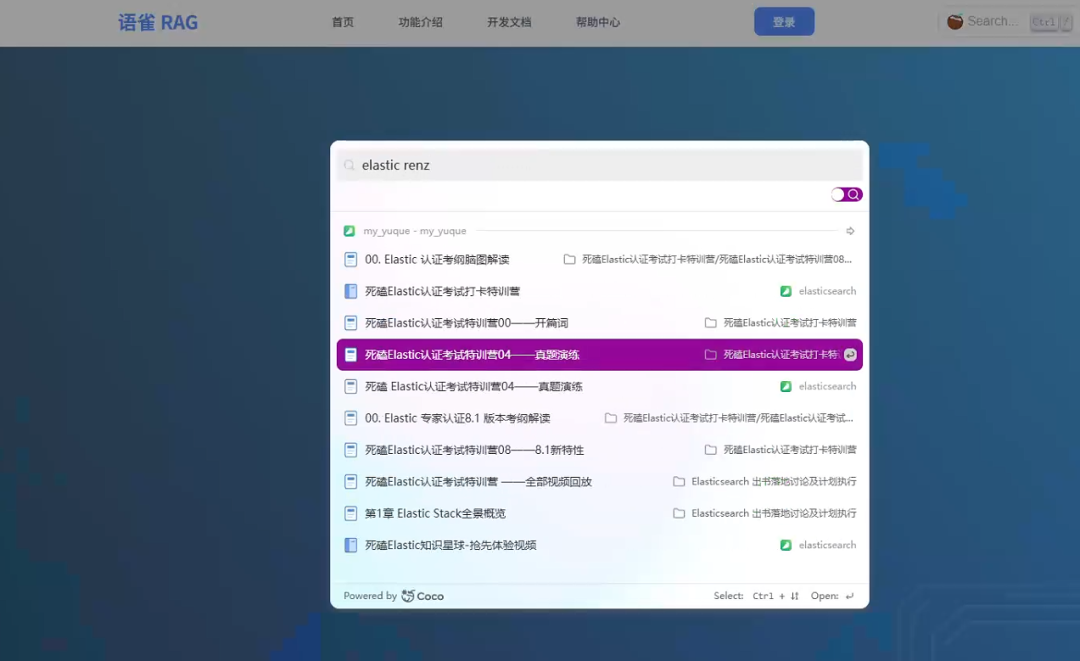
Task: Click the elasticsearch source tag on second result
Action: 818,291
